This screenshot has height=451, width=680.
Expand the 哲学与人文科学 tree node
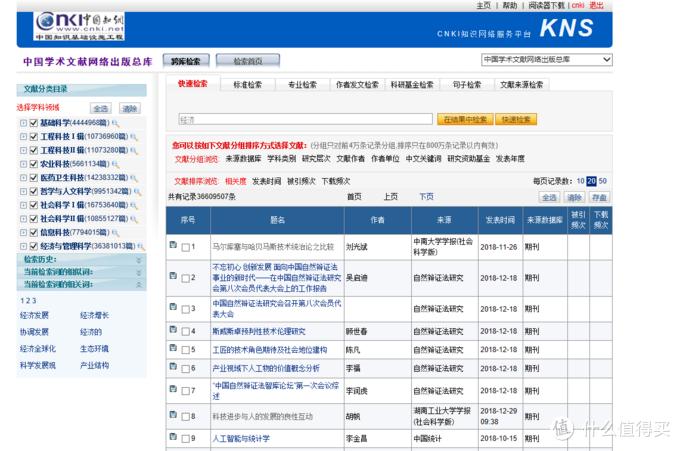tap(23, 191)
